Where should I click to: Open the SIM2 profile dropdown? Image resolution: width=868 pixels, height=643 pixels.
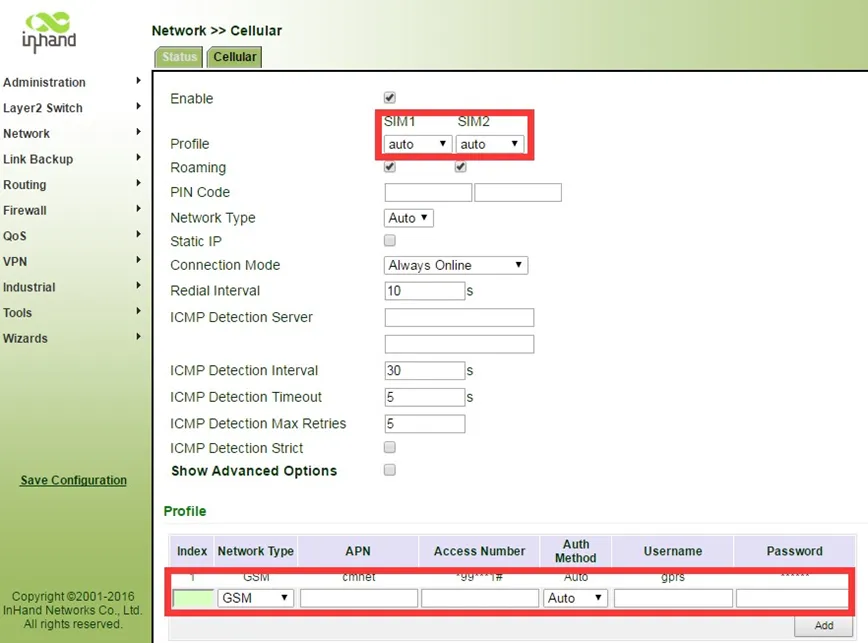point(489,144)
